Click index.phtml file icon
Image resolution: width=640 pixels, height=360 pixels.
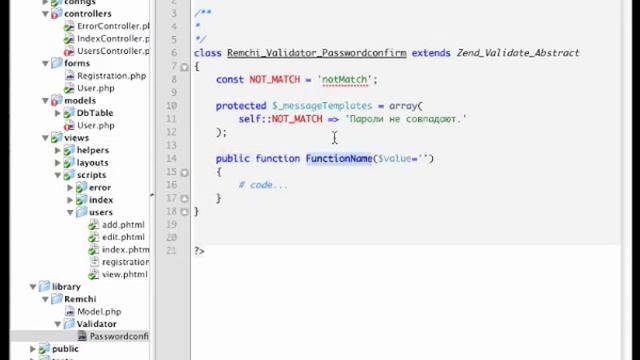pos(94,249)
